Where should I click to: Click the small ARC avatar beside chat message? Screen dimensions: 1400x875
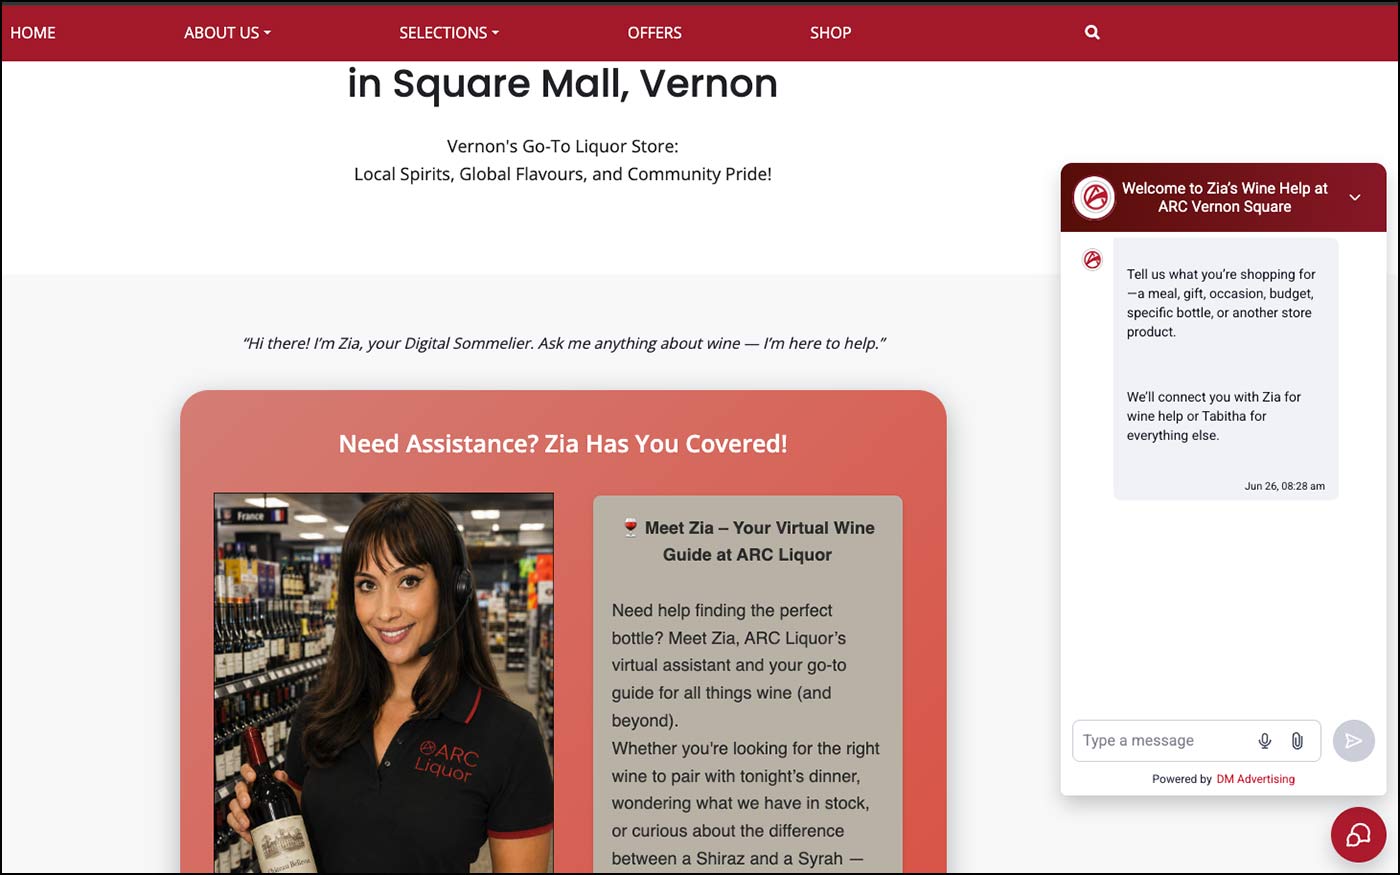[x=1092, y=260]
